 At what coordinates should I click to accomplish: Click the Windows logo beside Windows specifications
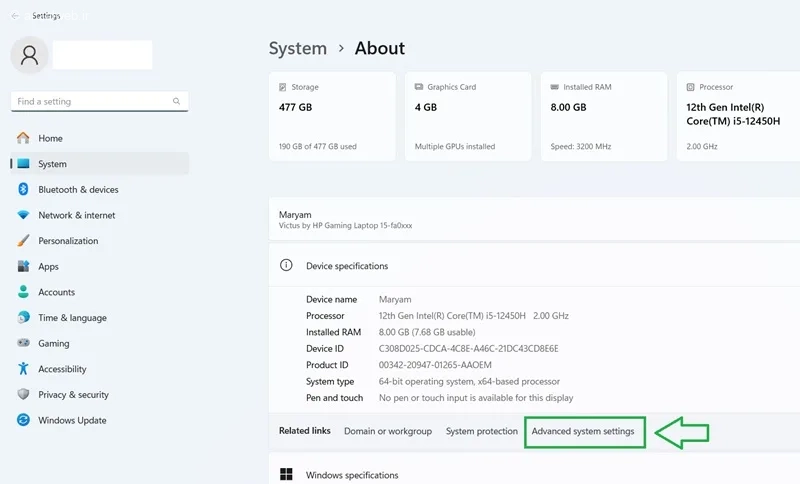coord(286,474)
